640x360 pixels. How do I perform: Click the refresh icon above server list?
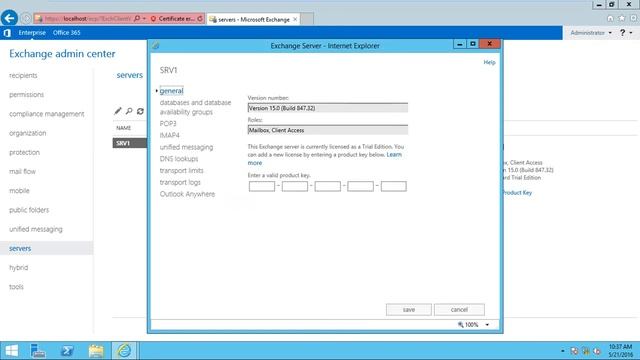140,111
